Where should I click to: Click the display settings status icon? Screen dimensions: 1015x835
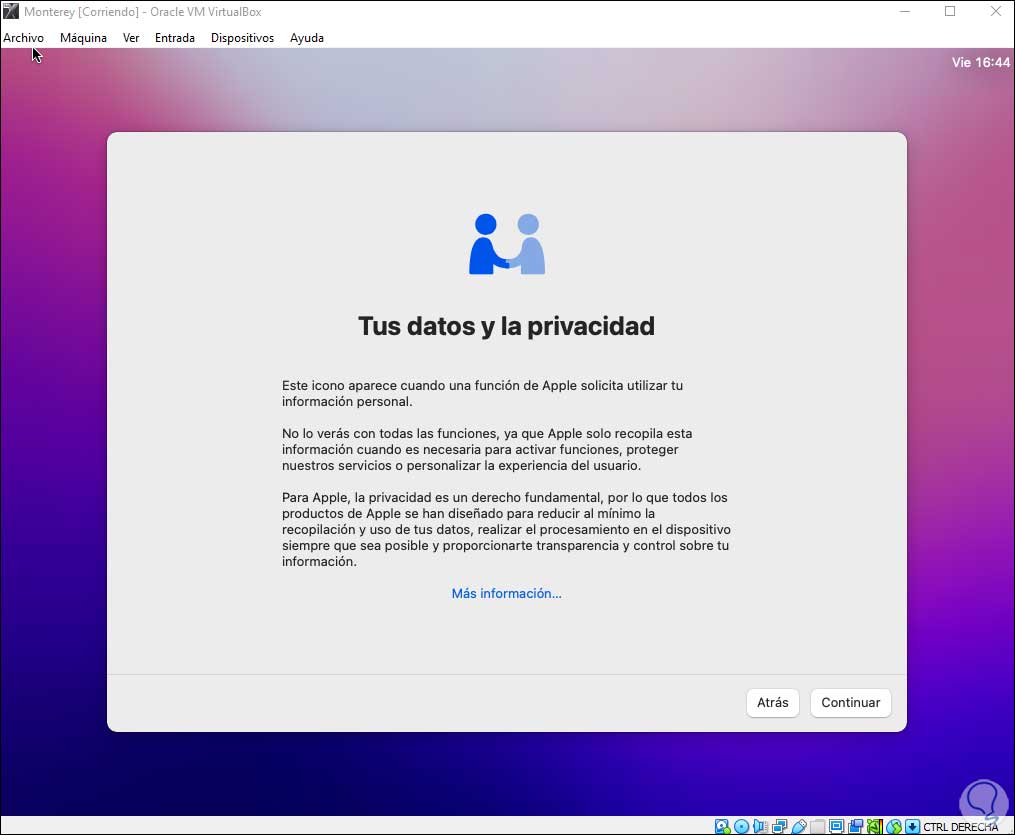[x=836, y=827]
